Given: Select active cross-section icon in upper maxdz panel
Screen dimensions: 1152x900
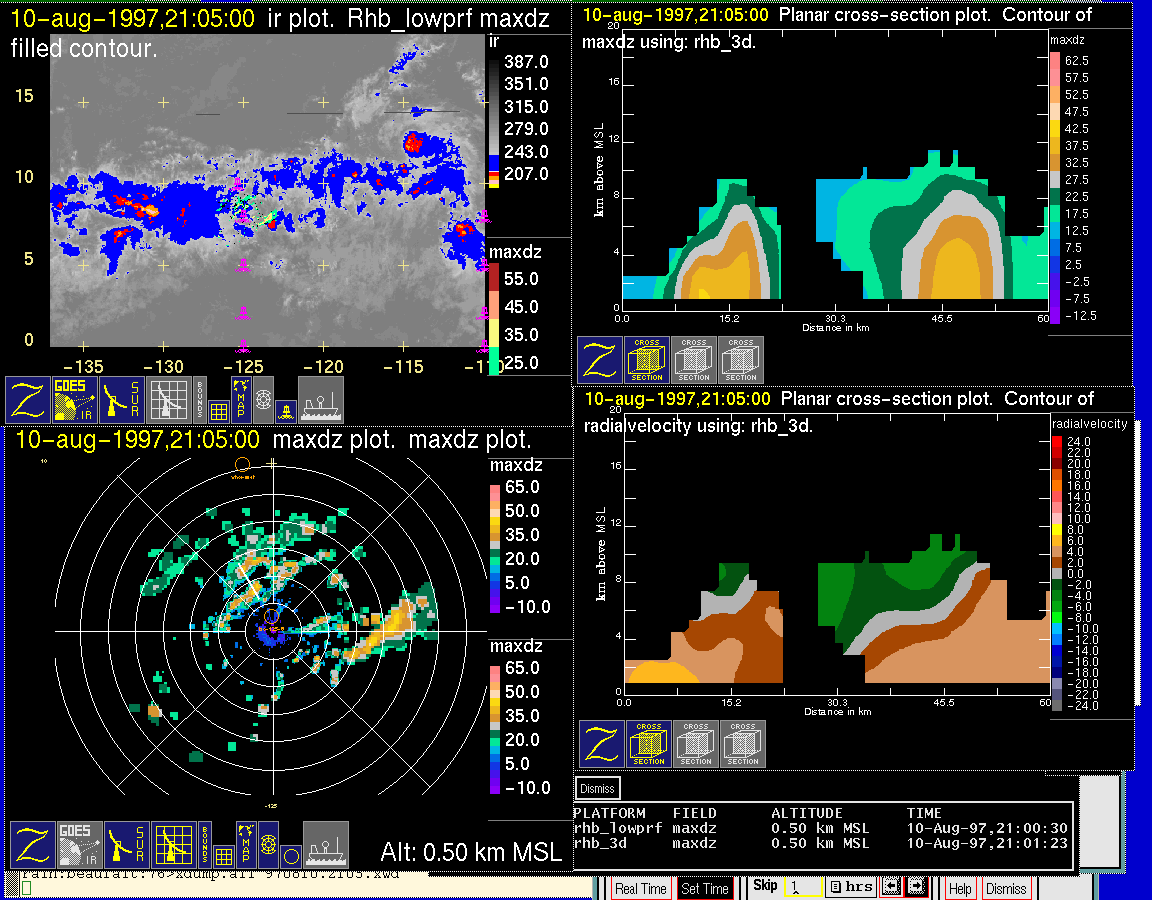Looking at the screenshot, I should [x=647, y=360].
